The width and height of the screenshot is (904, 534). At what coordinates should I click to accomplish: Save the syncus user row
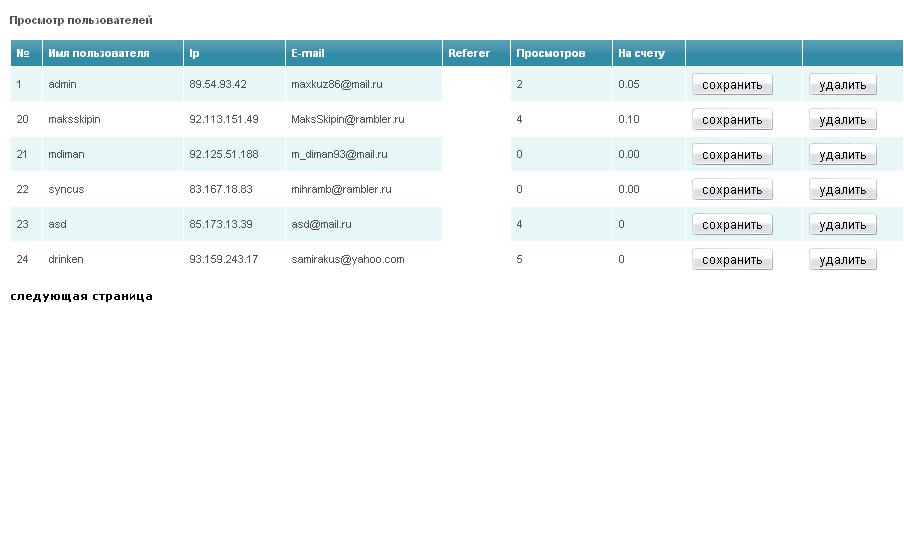732,190
